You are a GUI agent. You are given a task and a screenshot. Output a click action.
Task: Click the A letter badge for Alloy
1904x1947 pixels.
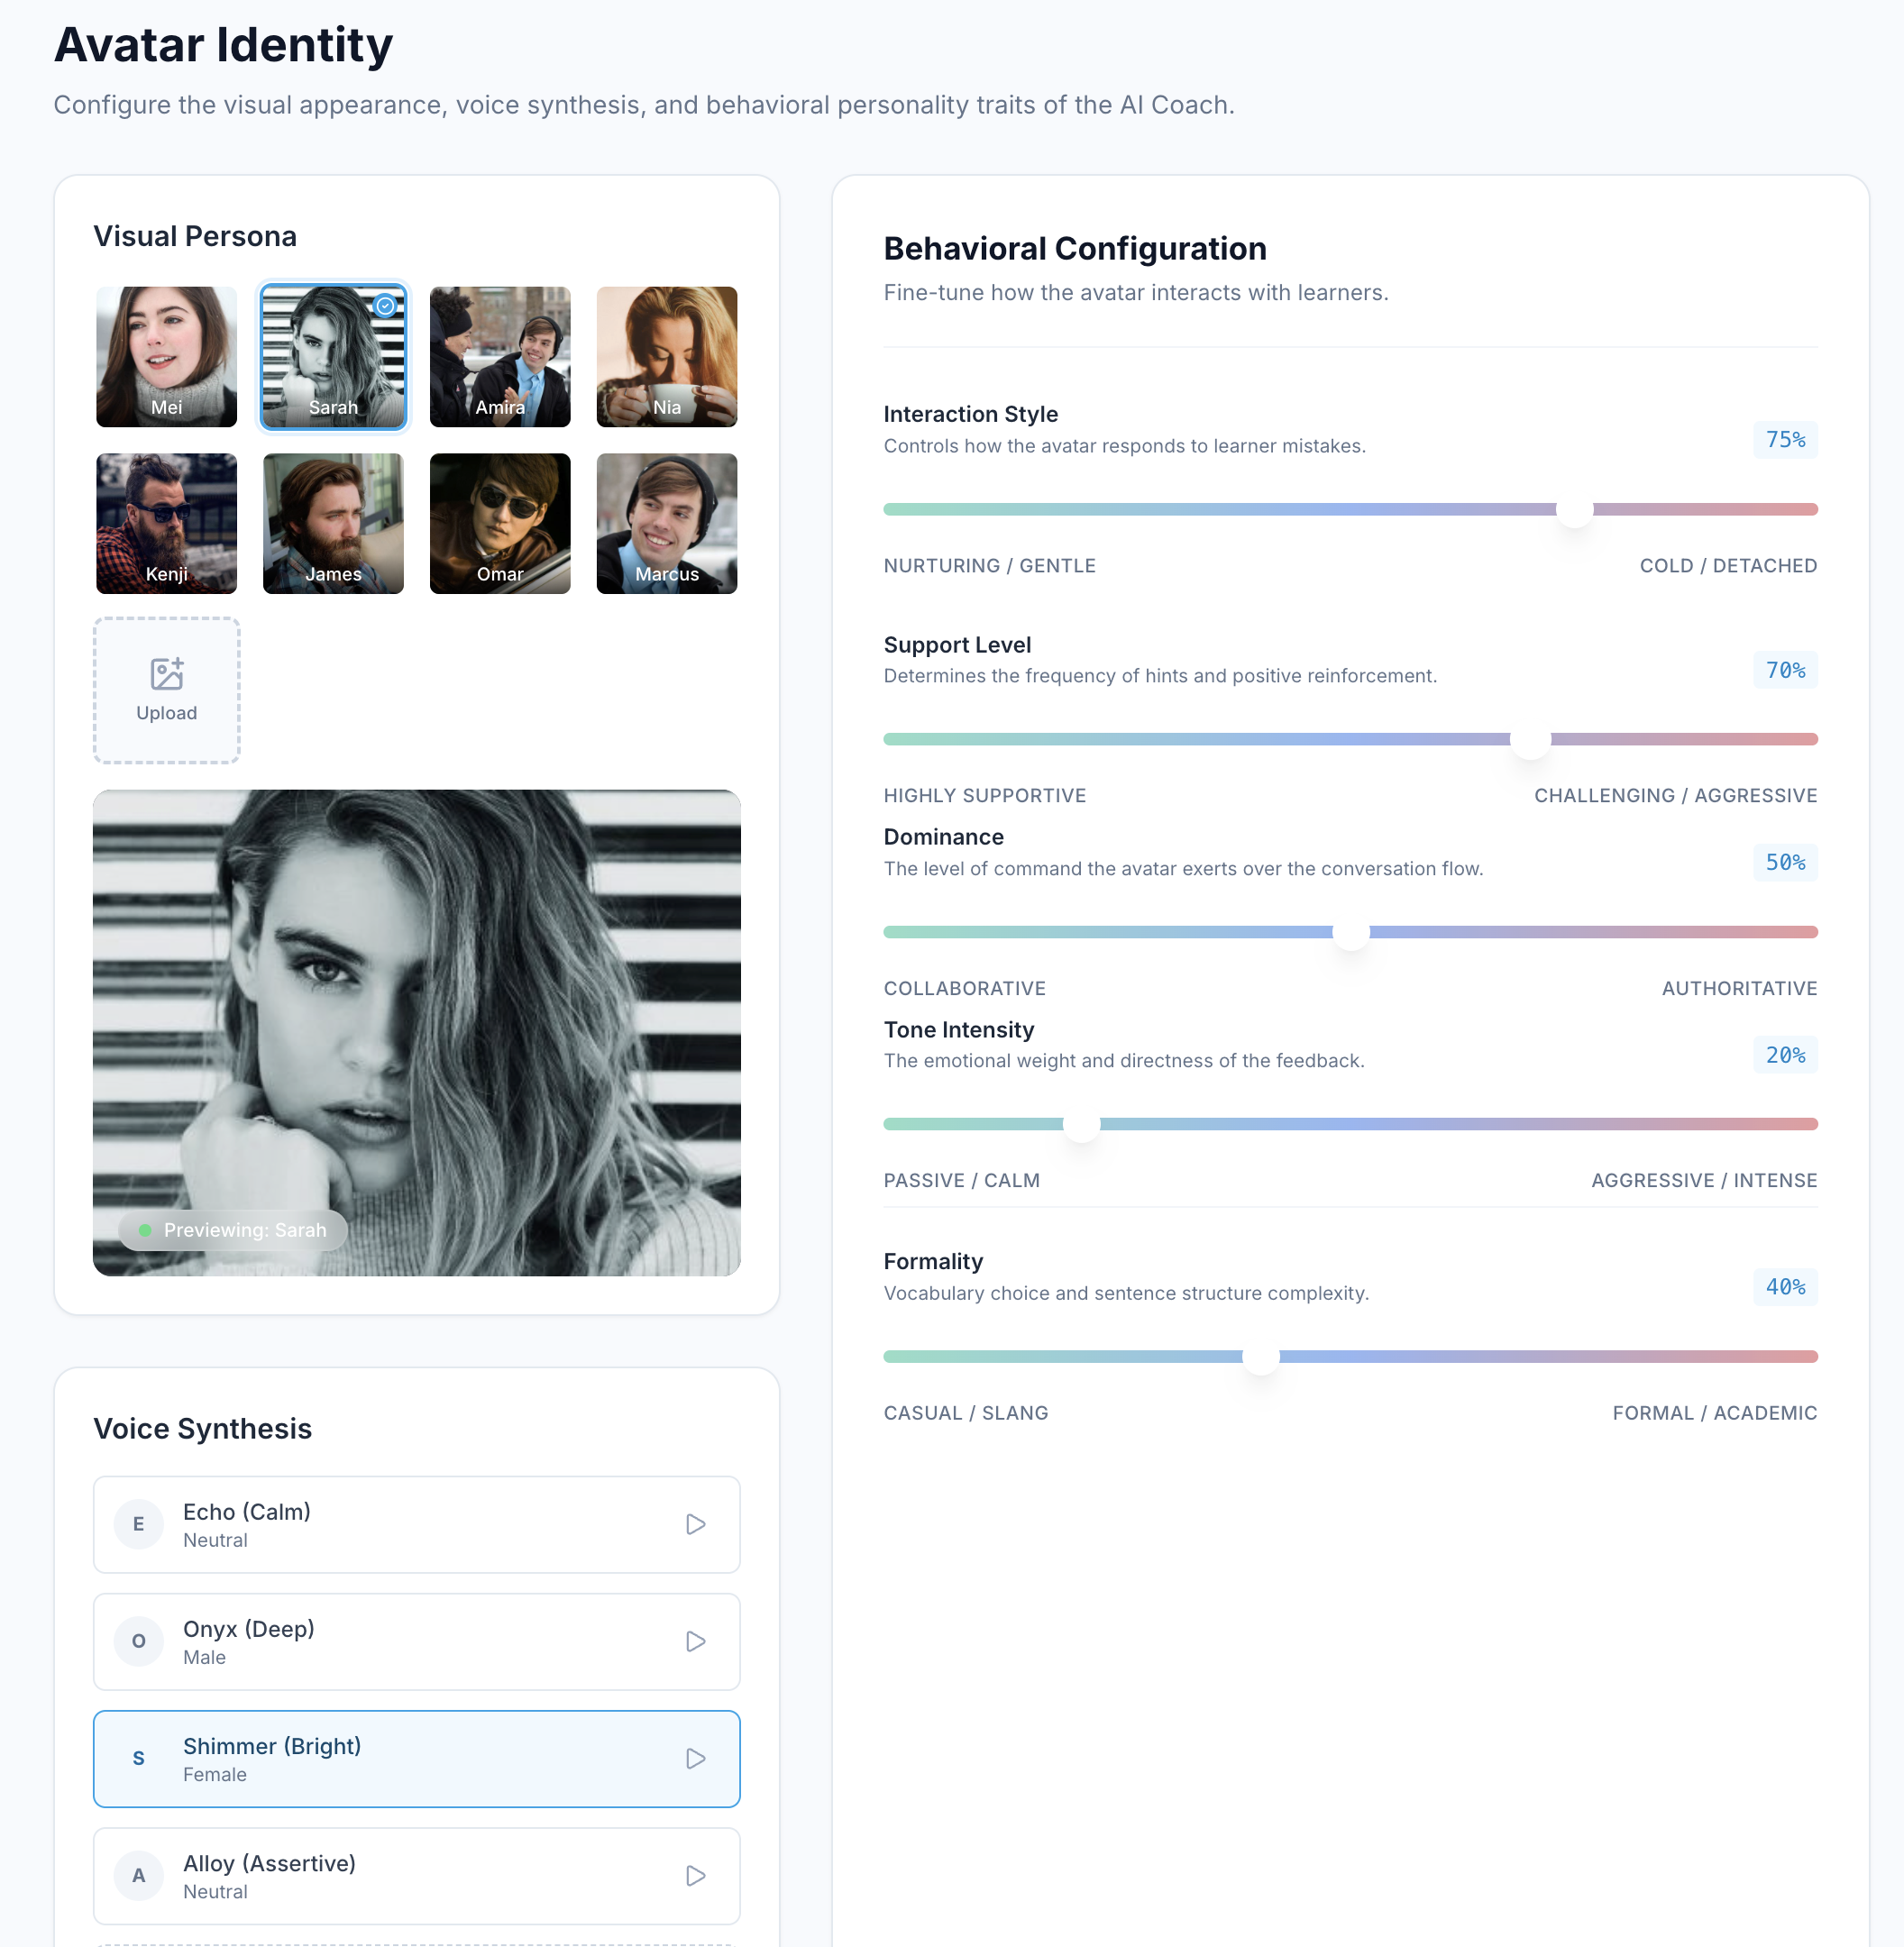[139, 1875]
